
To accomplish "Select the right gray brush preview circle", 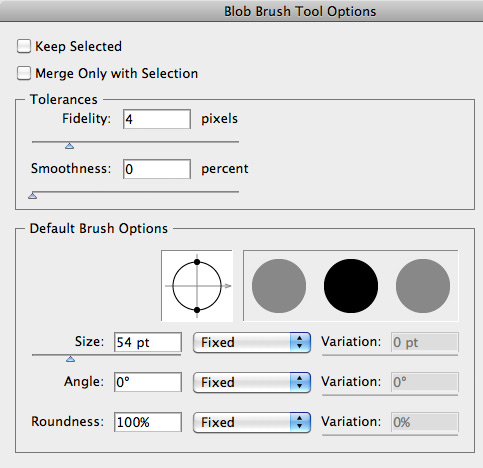I will [423, 286].
